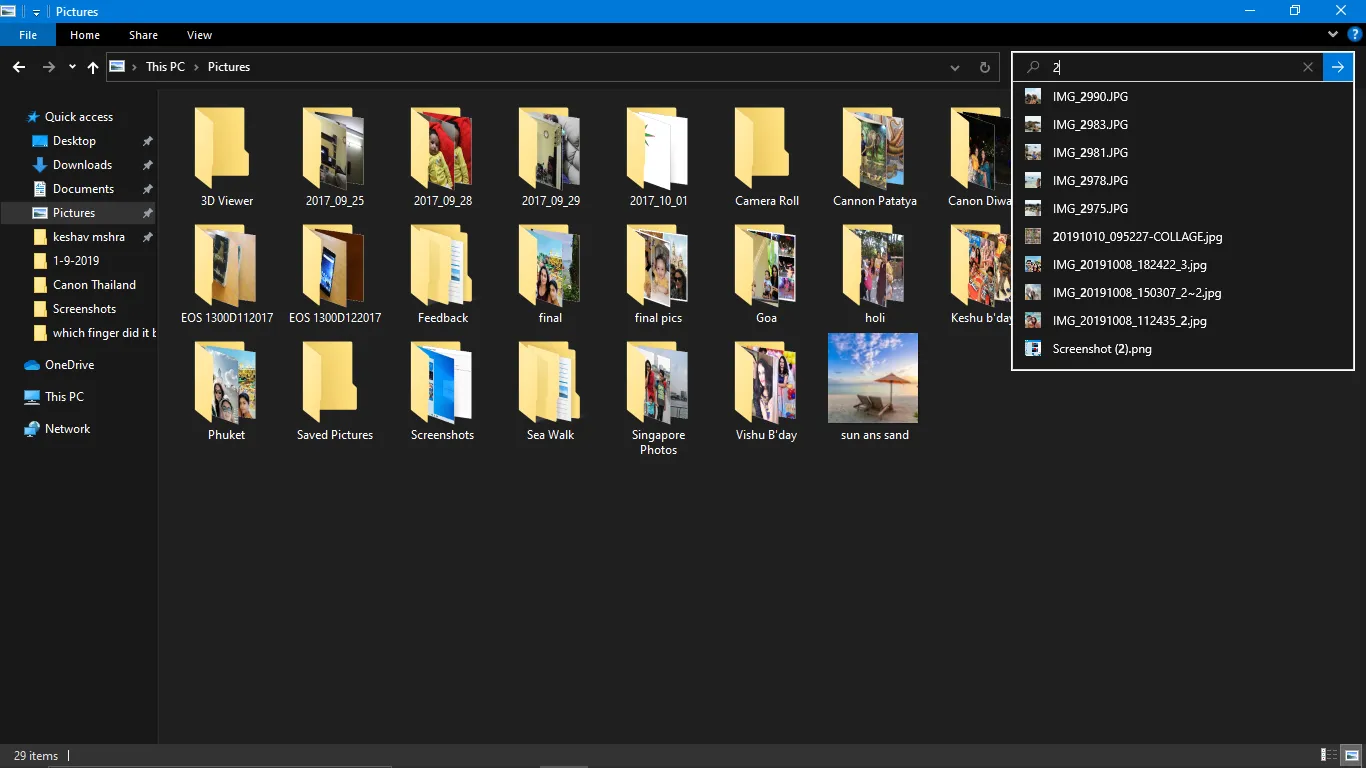Switch to Large icons view layout
The image size is (1366, 768).
click(x=1351, y=755)
